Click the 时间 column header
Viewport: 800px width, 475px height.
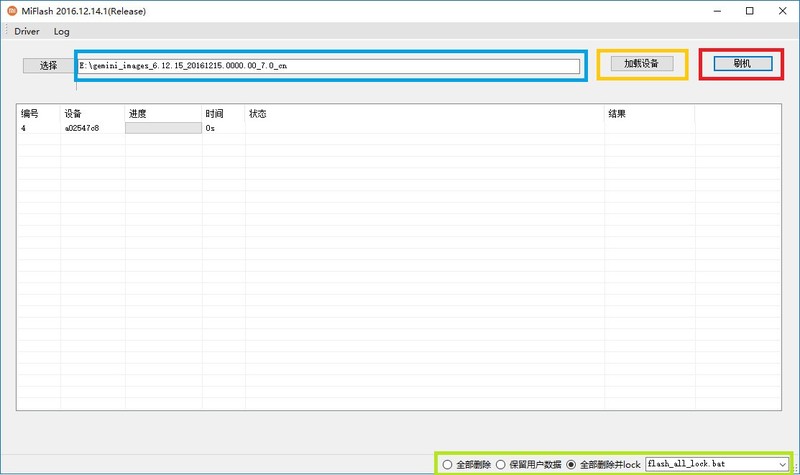[x=223, y=113]
